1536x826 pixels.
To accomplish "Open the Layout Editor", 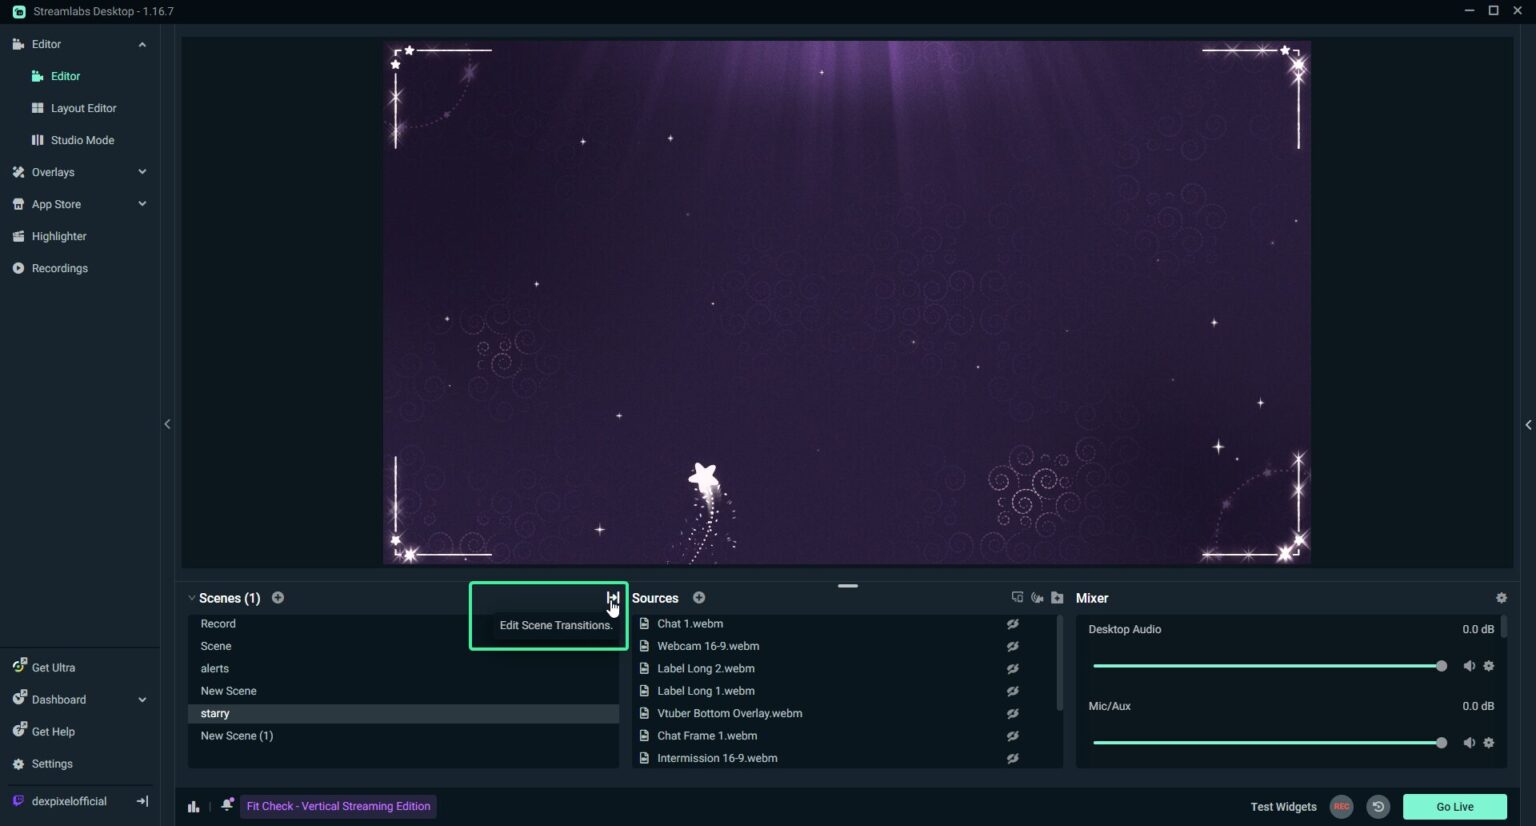I will click(83, 108).
